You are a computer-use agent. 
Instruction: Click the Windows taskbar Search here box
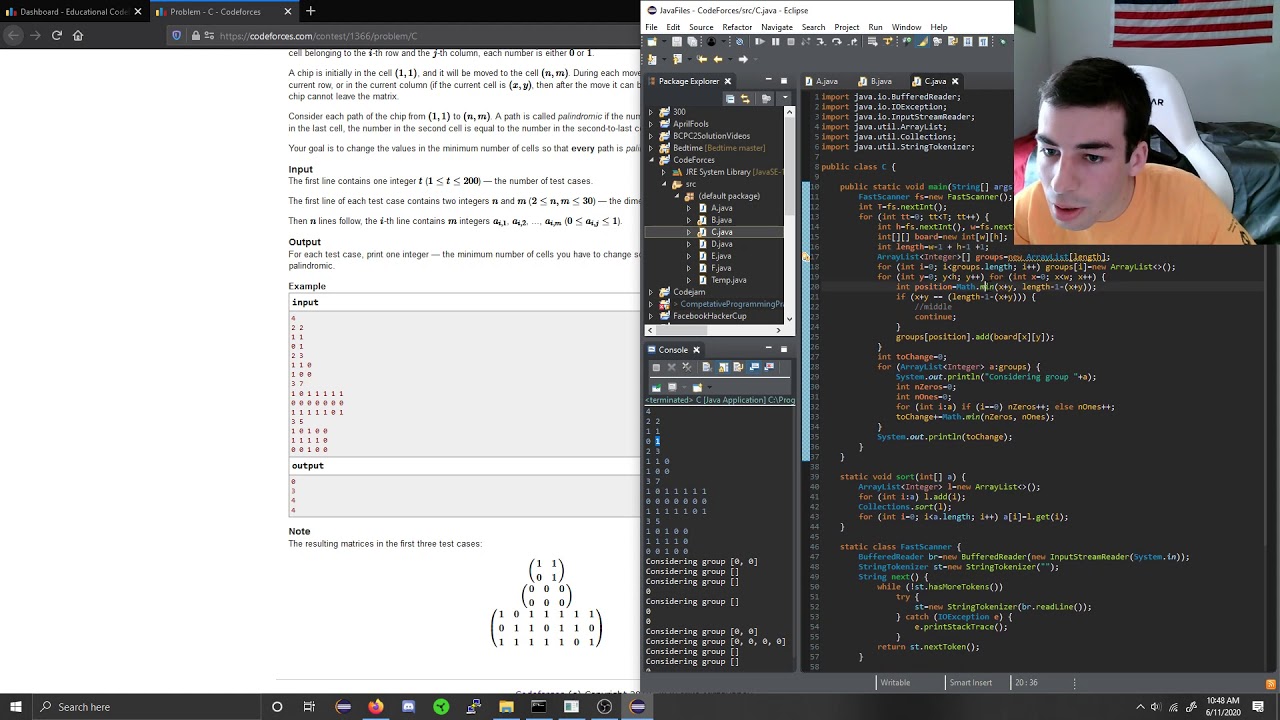(145, 707)
